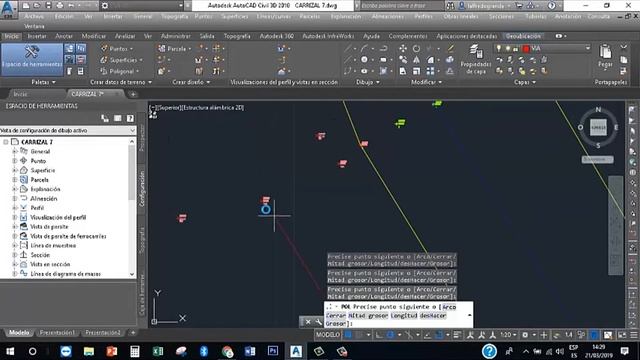The width and height of the screenshot is (640, 360).
Task: Toggle lineweight display in status bar
Action: (457, 335)
